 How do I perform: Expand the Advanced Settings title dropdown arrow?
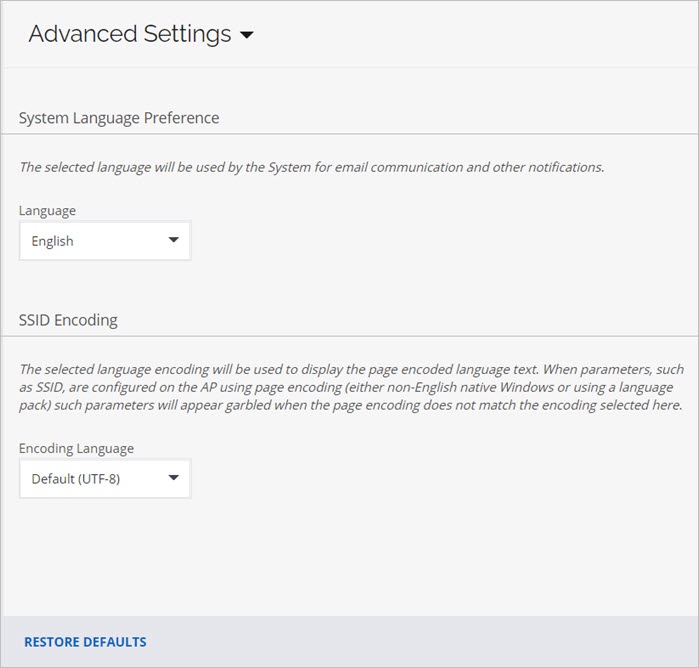(x=247, y=34)
